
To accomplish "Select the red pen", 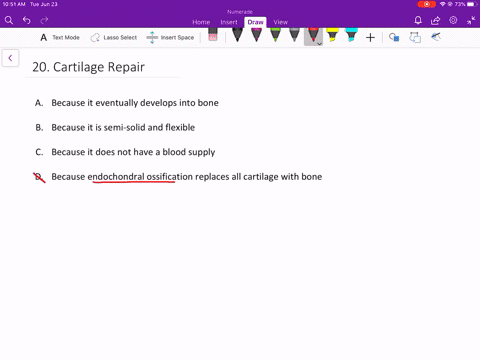I will (x=313, y=35).
